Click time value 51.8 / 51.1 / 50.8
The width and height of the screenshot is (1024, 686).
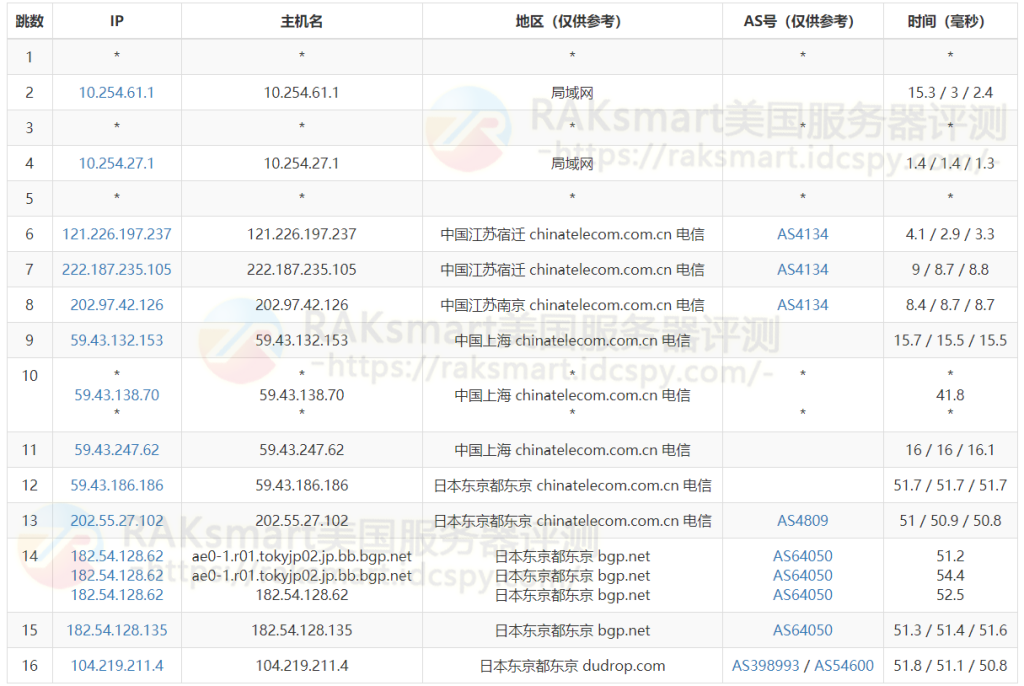coord(950,665)
